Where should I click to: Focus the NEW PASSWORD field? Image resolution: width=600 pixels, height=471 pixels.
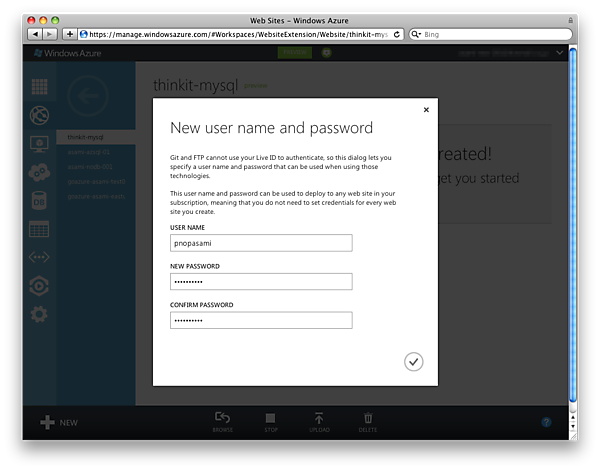pyautogui.click(x=261, y=282)
